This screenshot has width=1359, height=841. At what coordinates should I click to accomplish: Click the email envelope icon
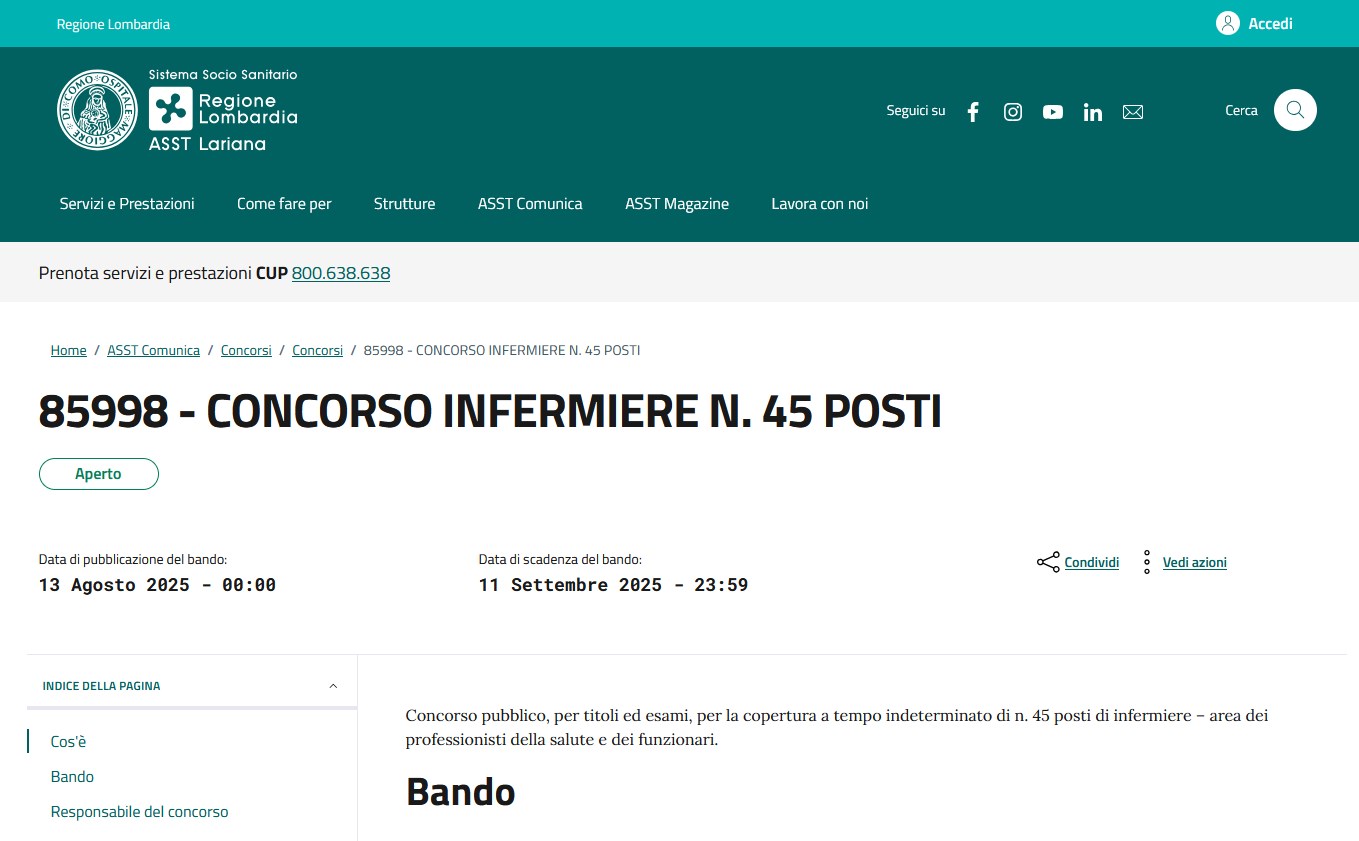pyautogui.click(x=1133, y=112)
